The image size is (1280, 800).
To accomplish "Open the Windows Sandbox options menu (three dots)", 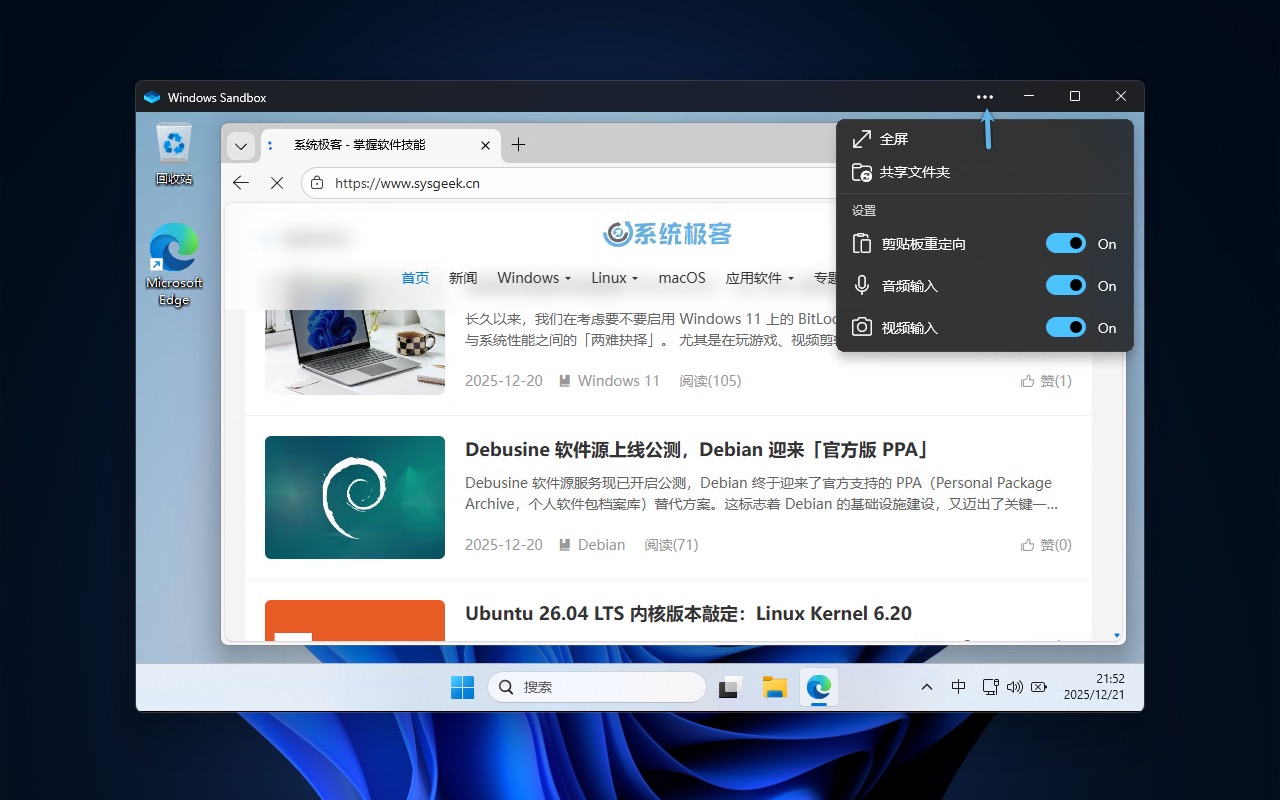I will pyautogui.click(x=985, y=96).
